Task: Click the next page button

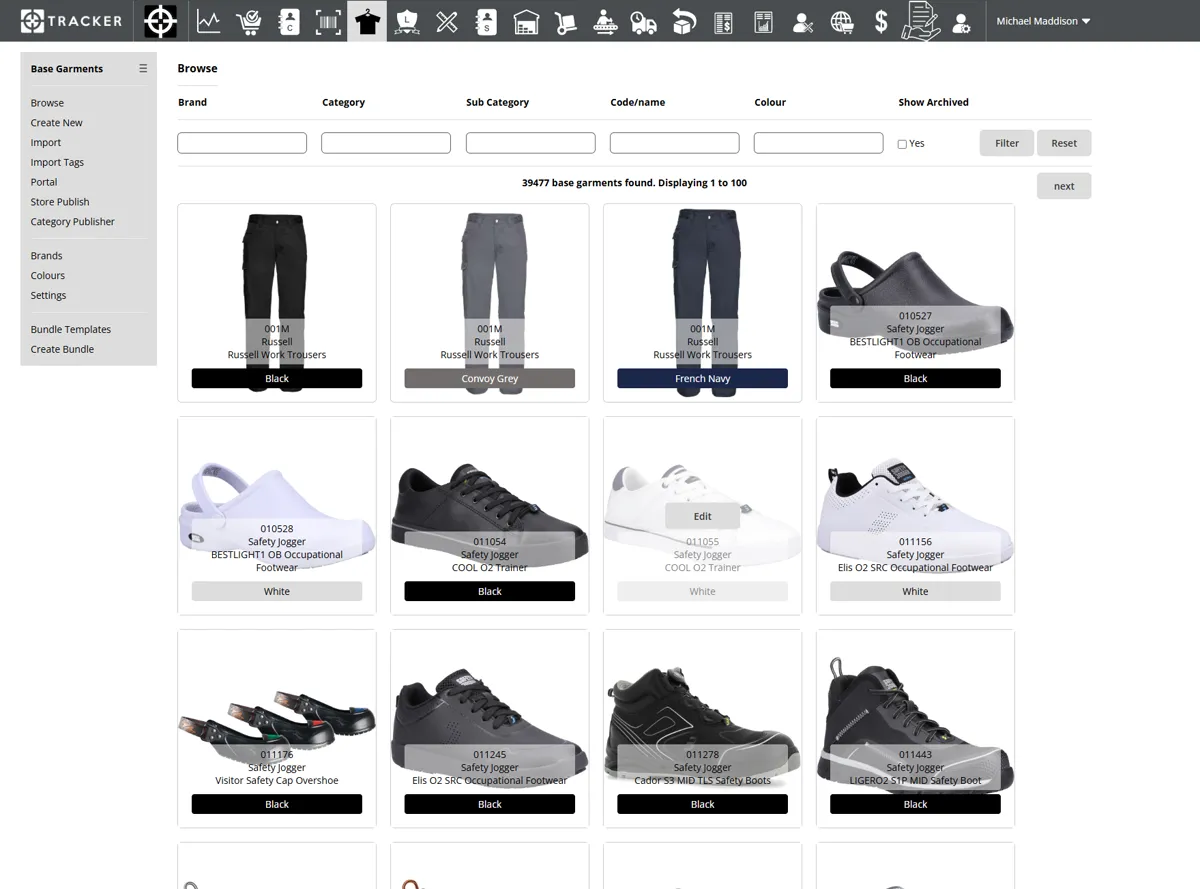Action: coord(1064,186)
